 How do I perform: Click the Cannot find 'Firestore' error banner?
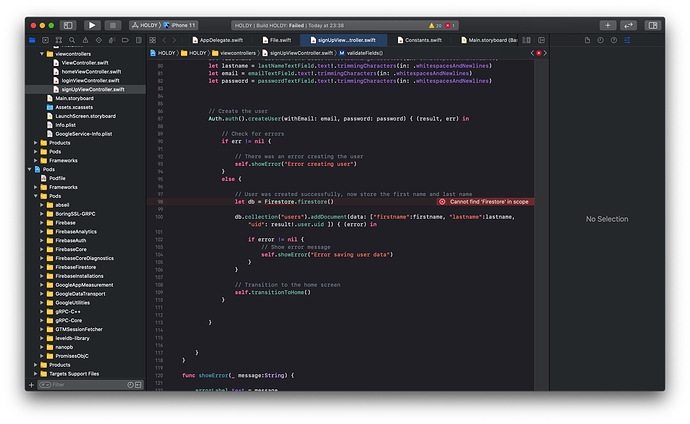[485, 201]
